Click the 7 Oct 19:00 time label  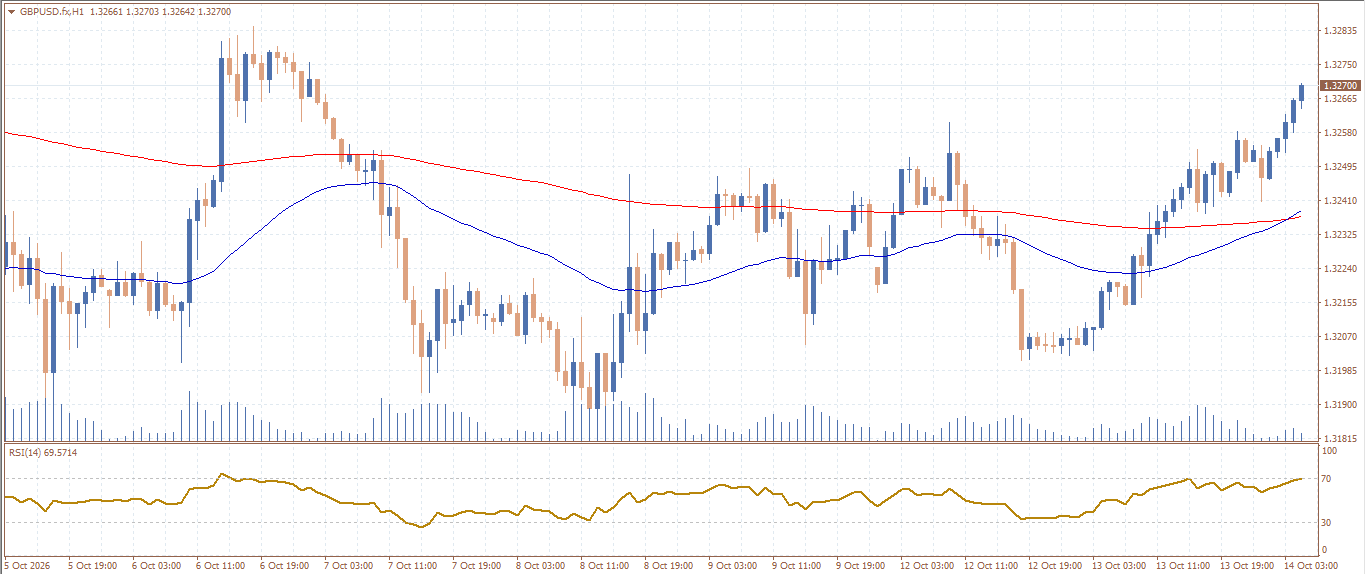click(x=477, y=566)
